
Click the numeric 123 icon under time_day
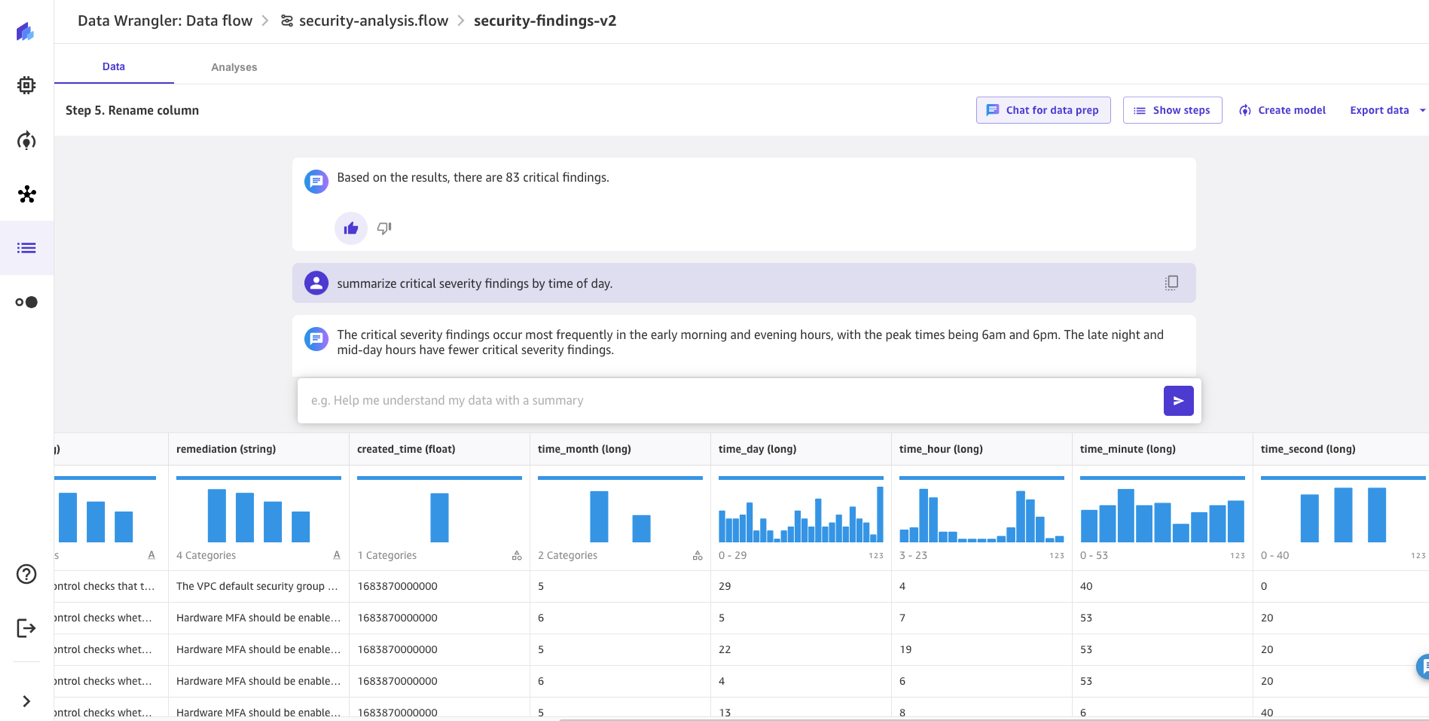(876, 556)
